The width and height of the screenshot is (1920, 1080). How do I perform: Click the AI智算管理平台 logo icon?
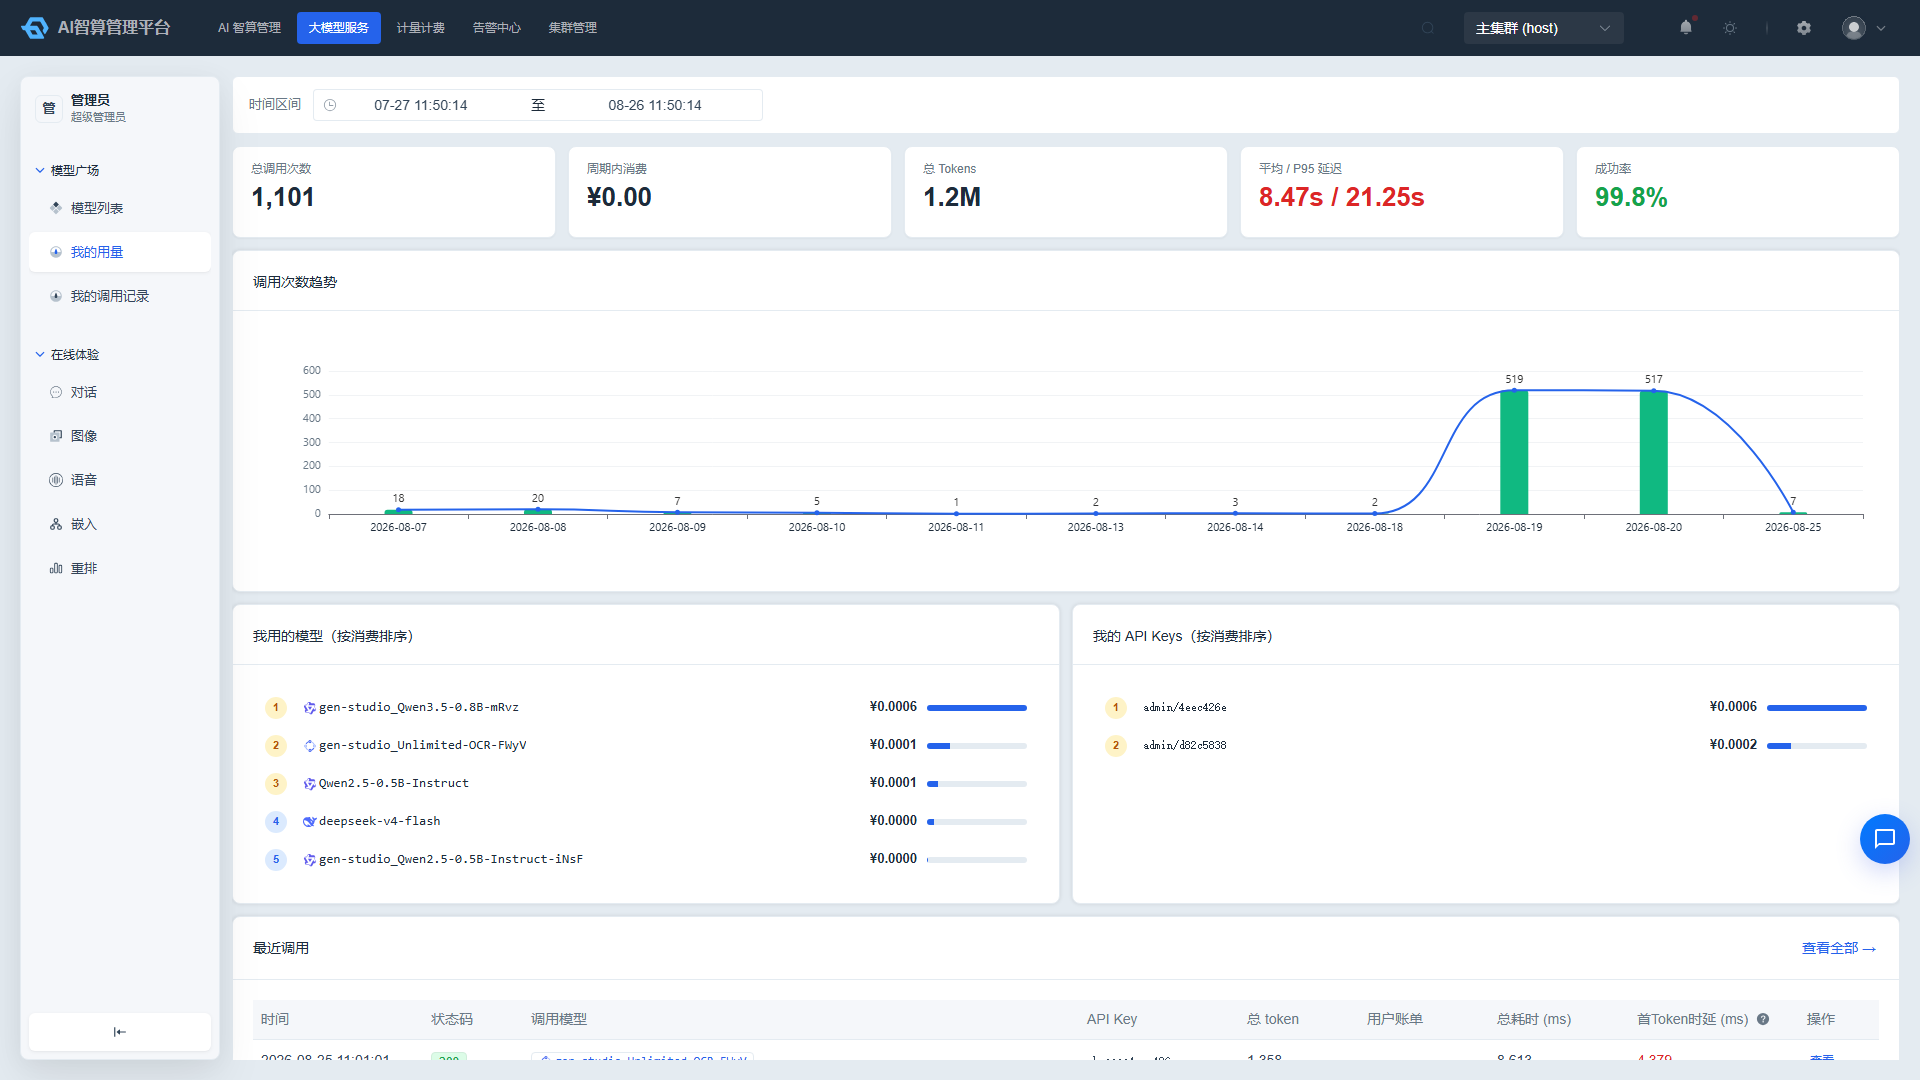click(35, 28)
